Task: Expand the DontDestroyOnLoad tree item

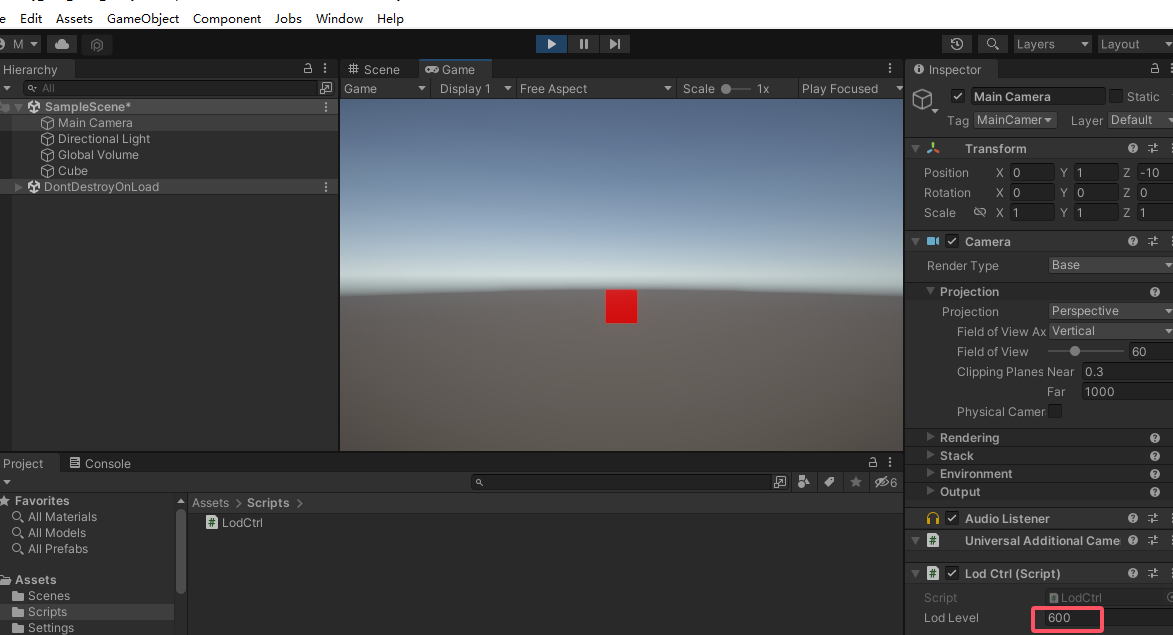Action: [18, 187]
